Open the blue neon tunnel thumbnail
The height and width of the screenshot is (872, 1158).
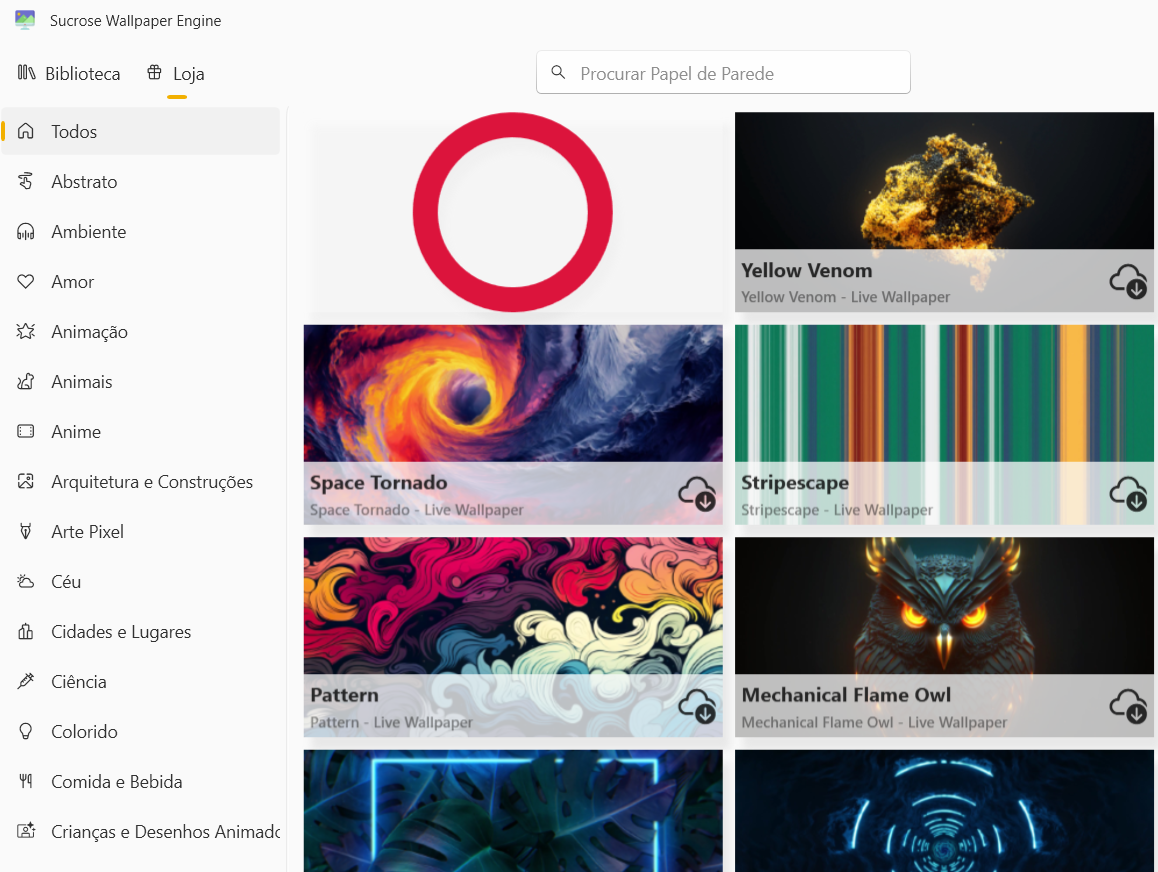[x=944, y=811]
